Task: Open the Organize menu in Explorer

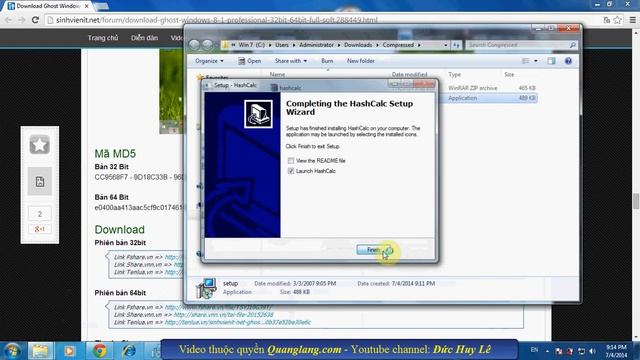Action: pos(209,61)
